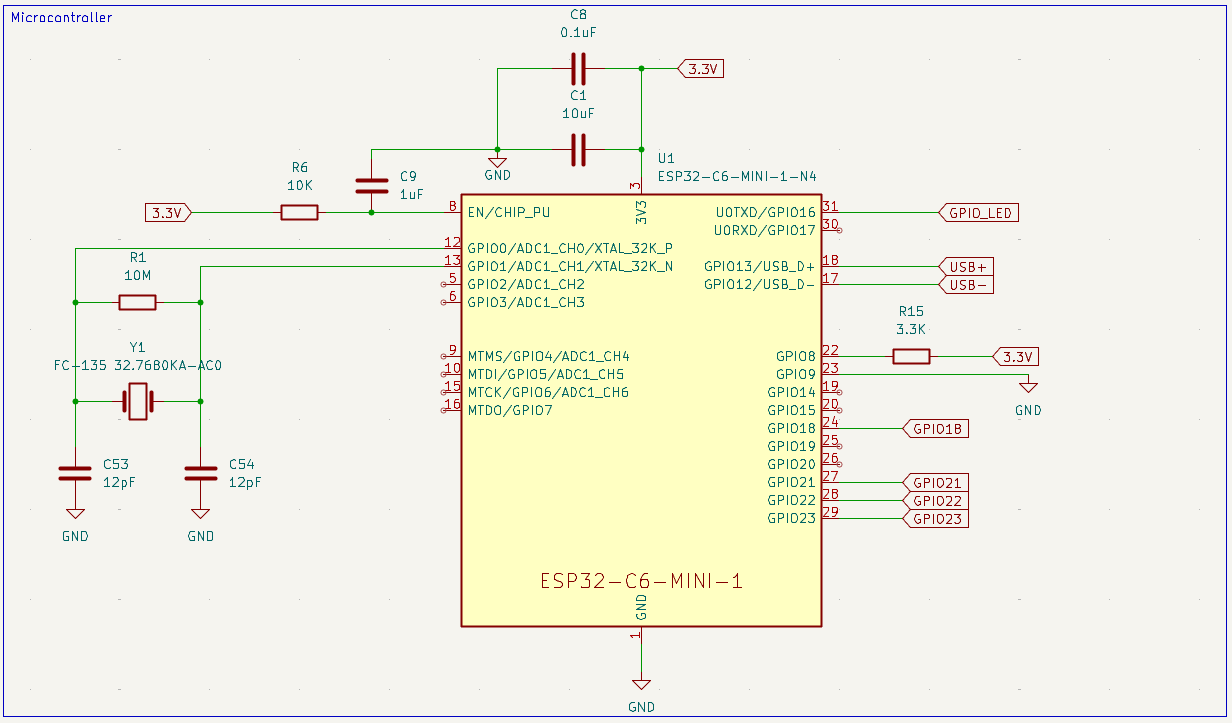
Task: Click the GND symbol connected to GPIO9
Action: [x=1028, y=388]
